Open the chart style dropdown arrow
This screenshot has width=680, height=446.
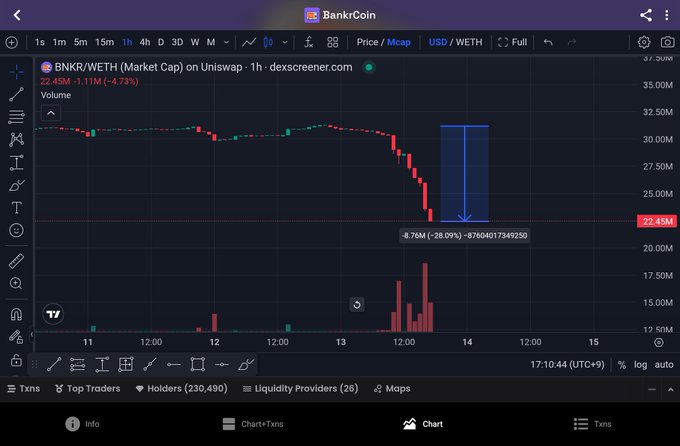[285, 42]
